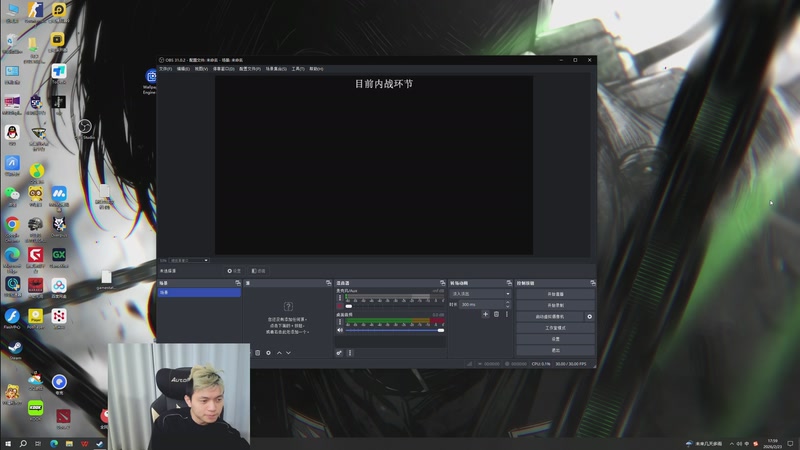Decrease transition duration with down stepper
The image size is (800, 450).
click(507, 306)
